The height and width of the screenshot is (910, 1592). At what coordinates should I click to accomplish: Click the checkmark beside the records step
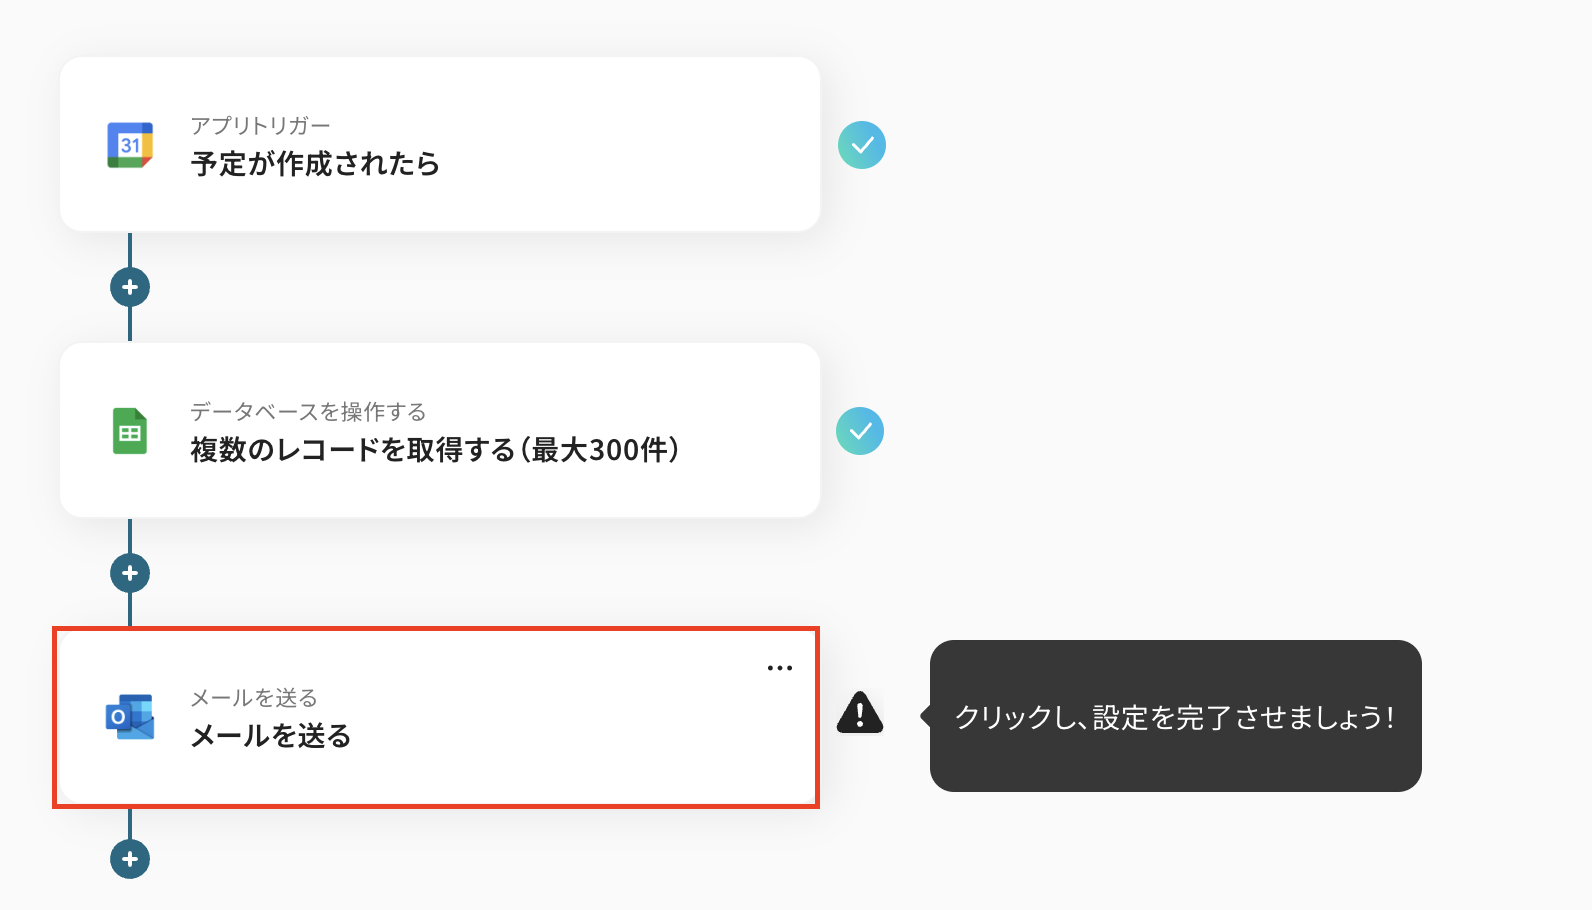click(860, 431)
